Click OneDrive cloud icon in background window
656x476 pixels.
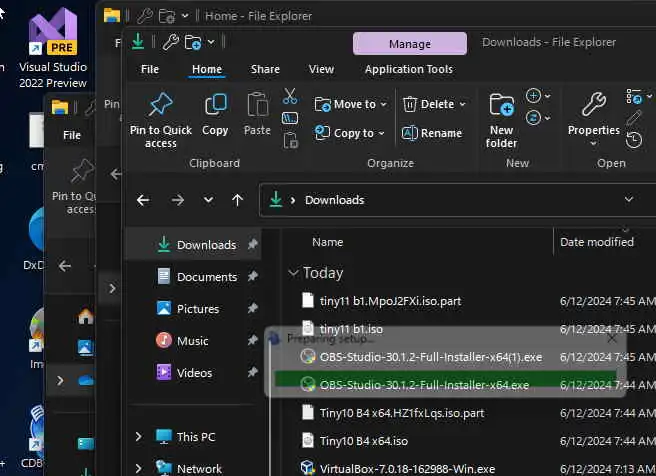(86, 380)
